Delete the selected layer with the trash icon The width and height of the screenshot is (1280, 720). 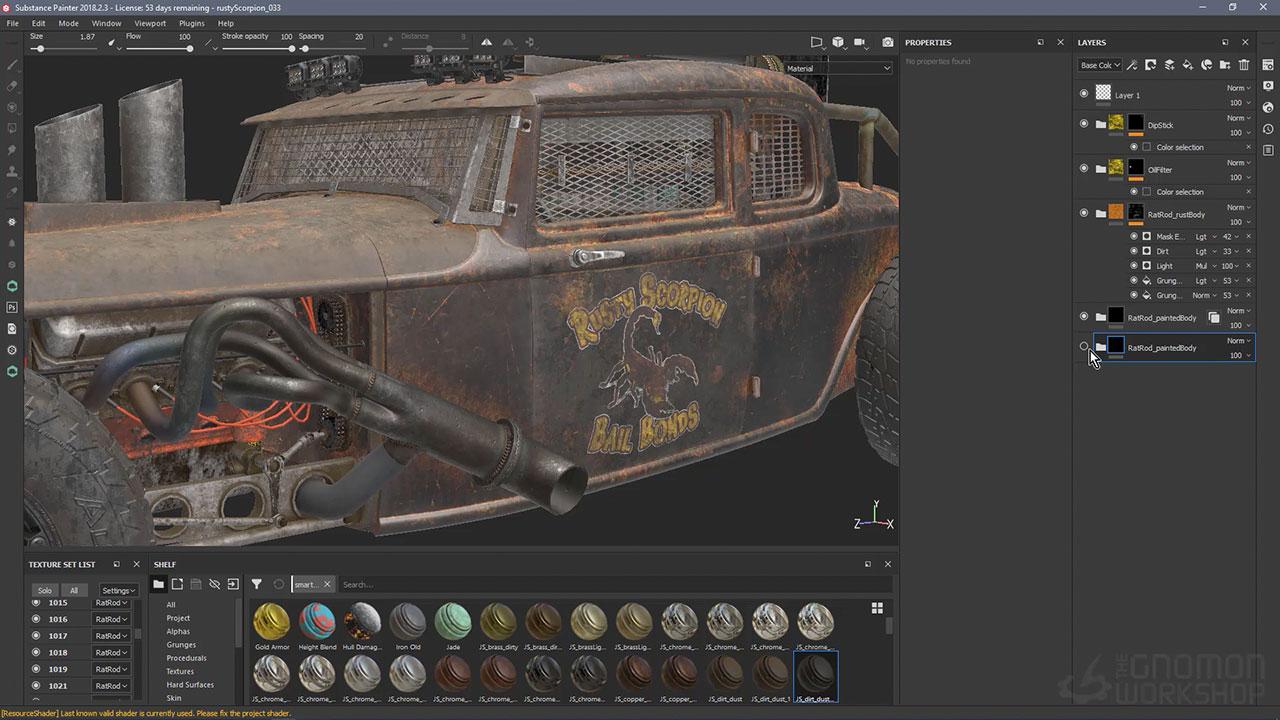tap(1244, 65)
